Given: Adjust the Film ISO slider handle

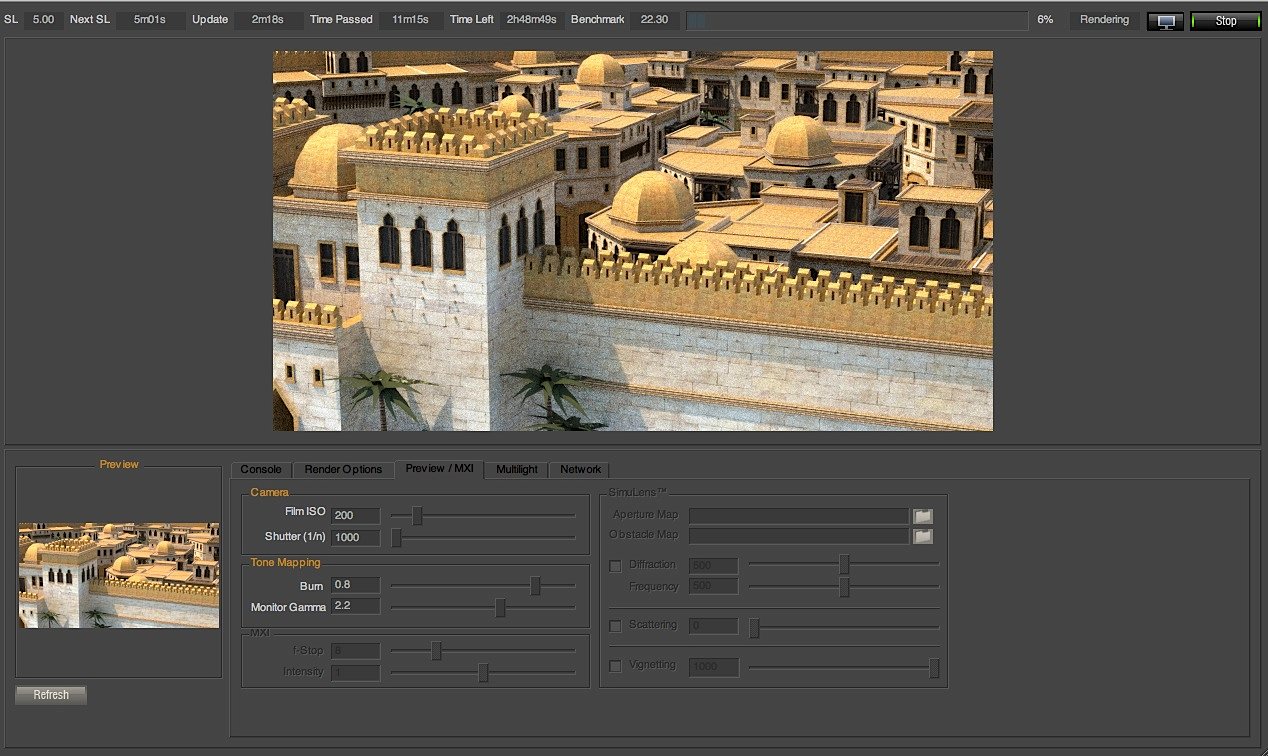Looking at the screenshot, I should (x=417, y=516).
